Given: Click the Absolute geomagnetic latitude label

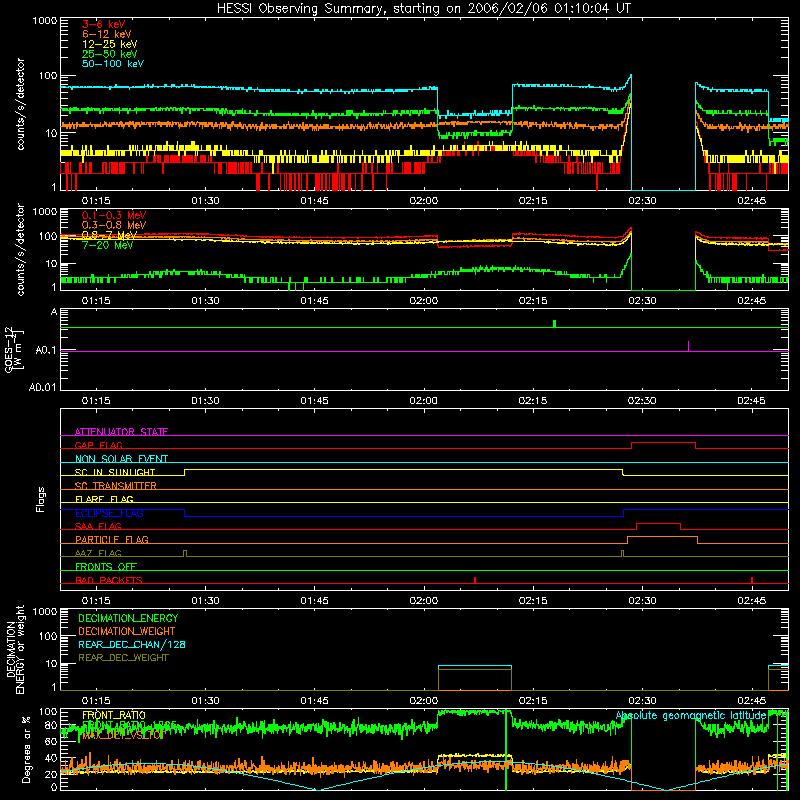Looking at the screenshot, I should pos(691,716).
